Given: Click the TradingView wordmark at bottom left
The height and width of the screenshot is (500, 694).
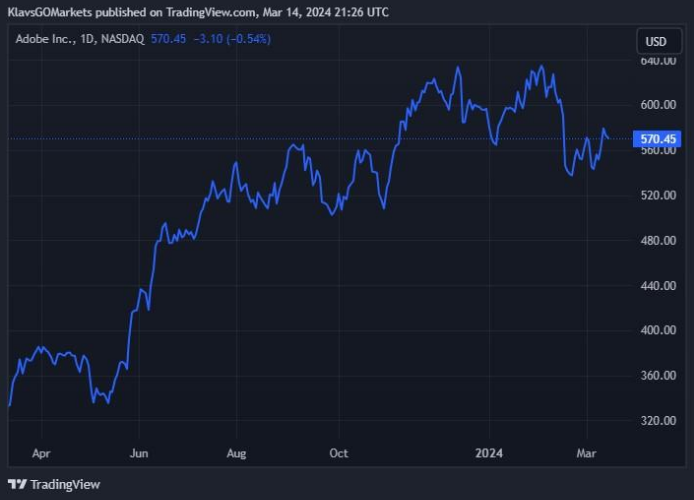Looking at the screenshot, I should point(65,484).
